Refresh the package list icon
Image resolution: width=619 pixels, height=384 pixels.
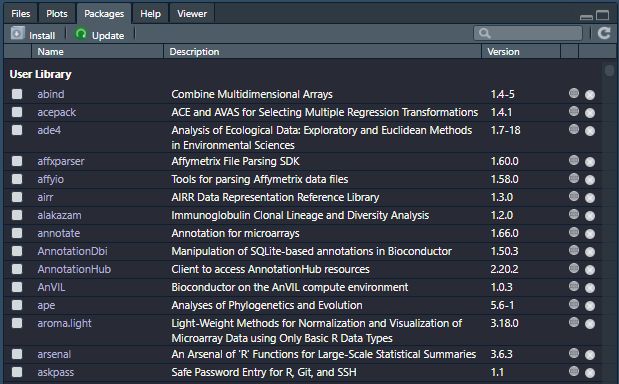(x=604, y=34)
